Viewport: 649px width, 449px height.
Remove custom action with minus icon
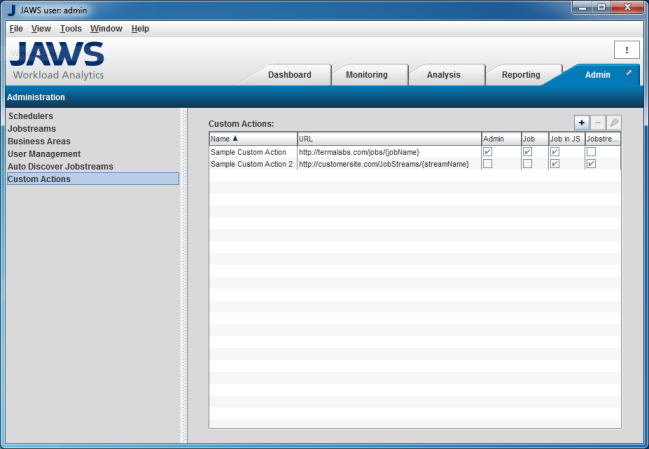[598, 122]
